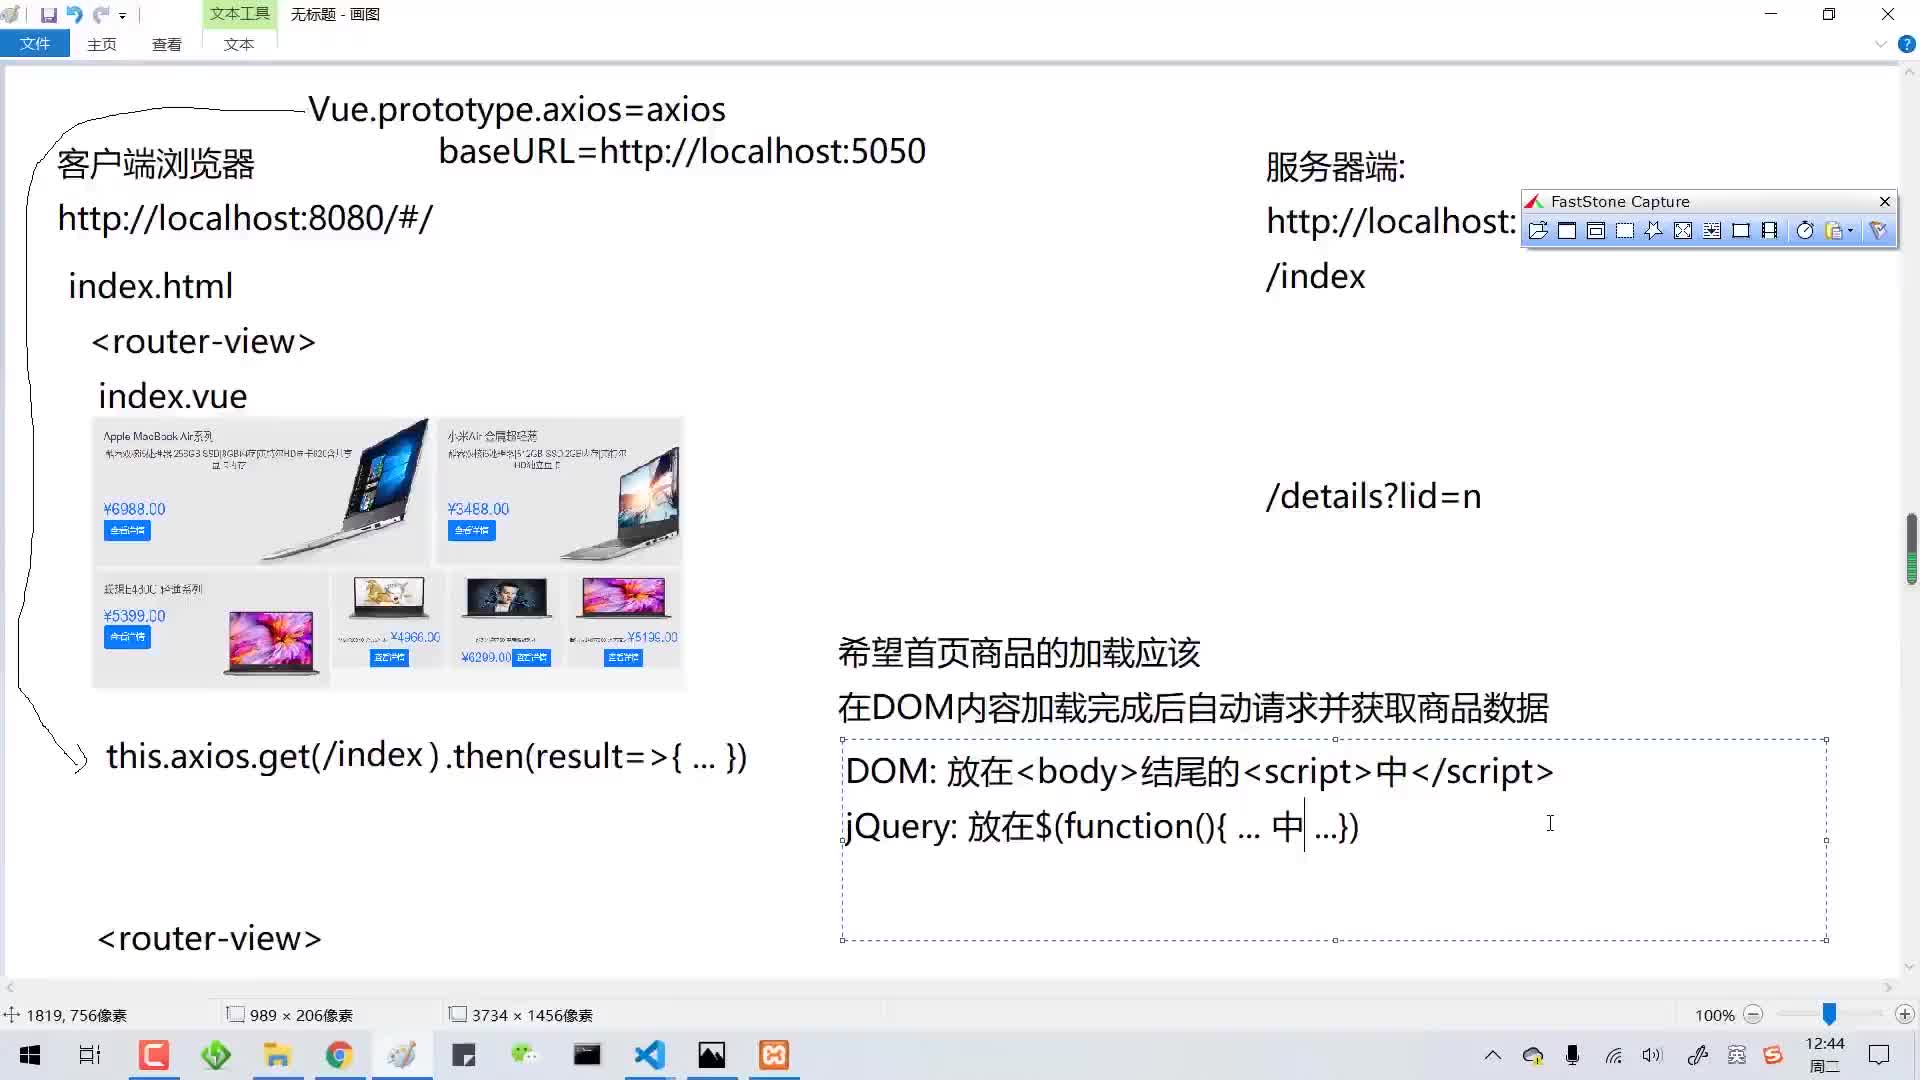Open XAMPP from the taskbar

[774, 1055]
